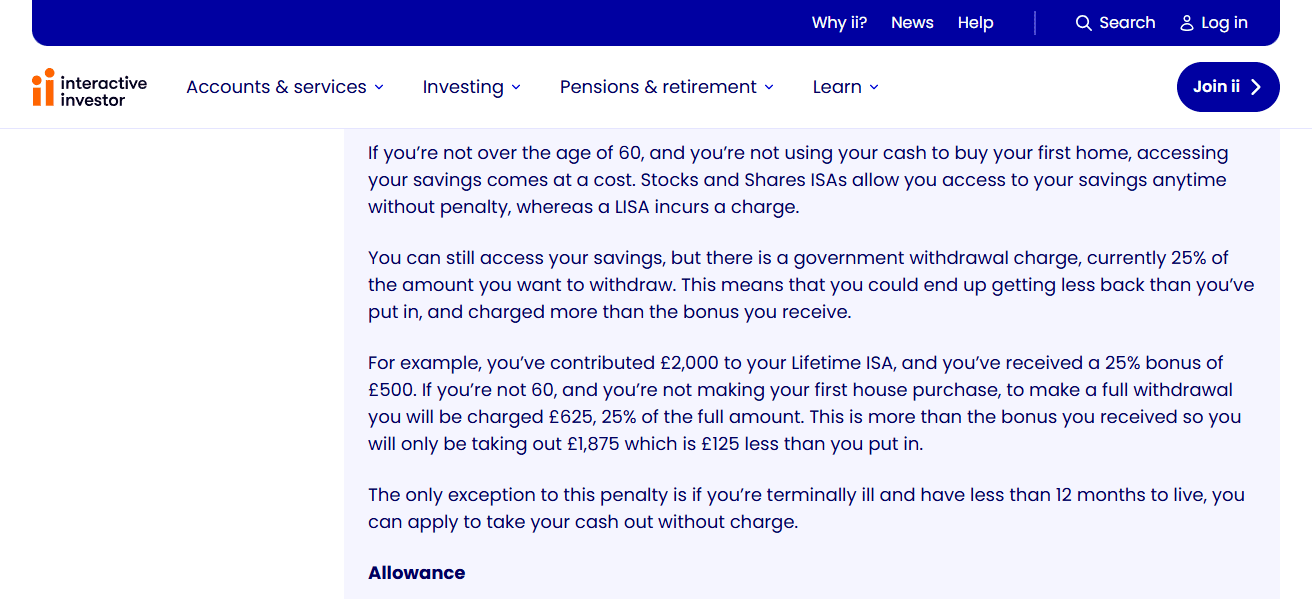Click the orange ii logo icon
Viewport: 1312px width, 599px height.
(x=42, y=87)
